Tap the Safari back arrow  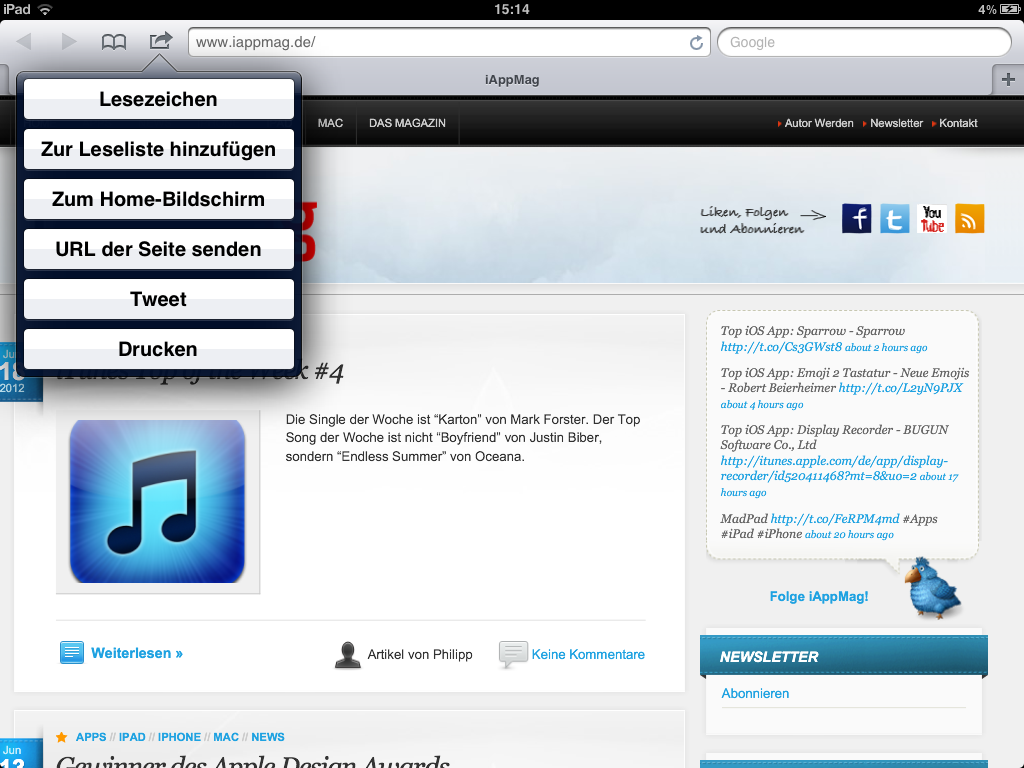(x=24, y=42)
